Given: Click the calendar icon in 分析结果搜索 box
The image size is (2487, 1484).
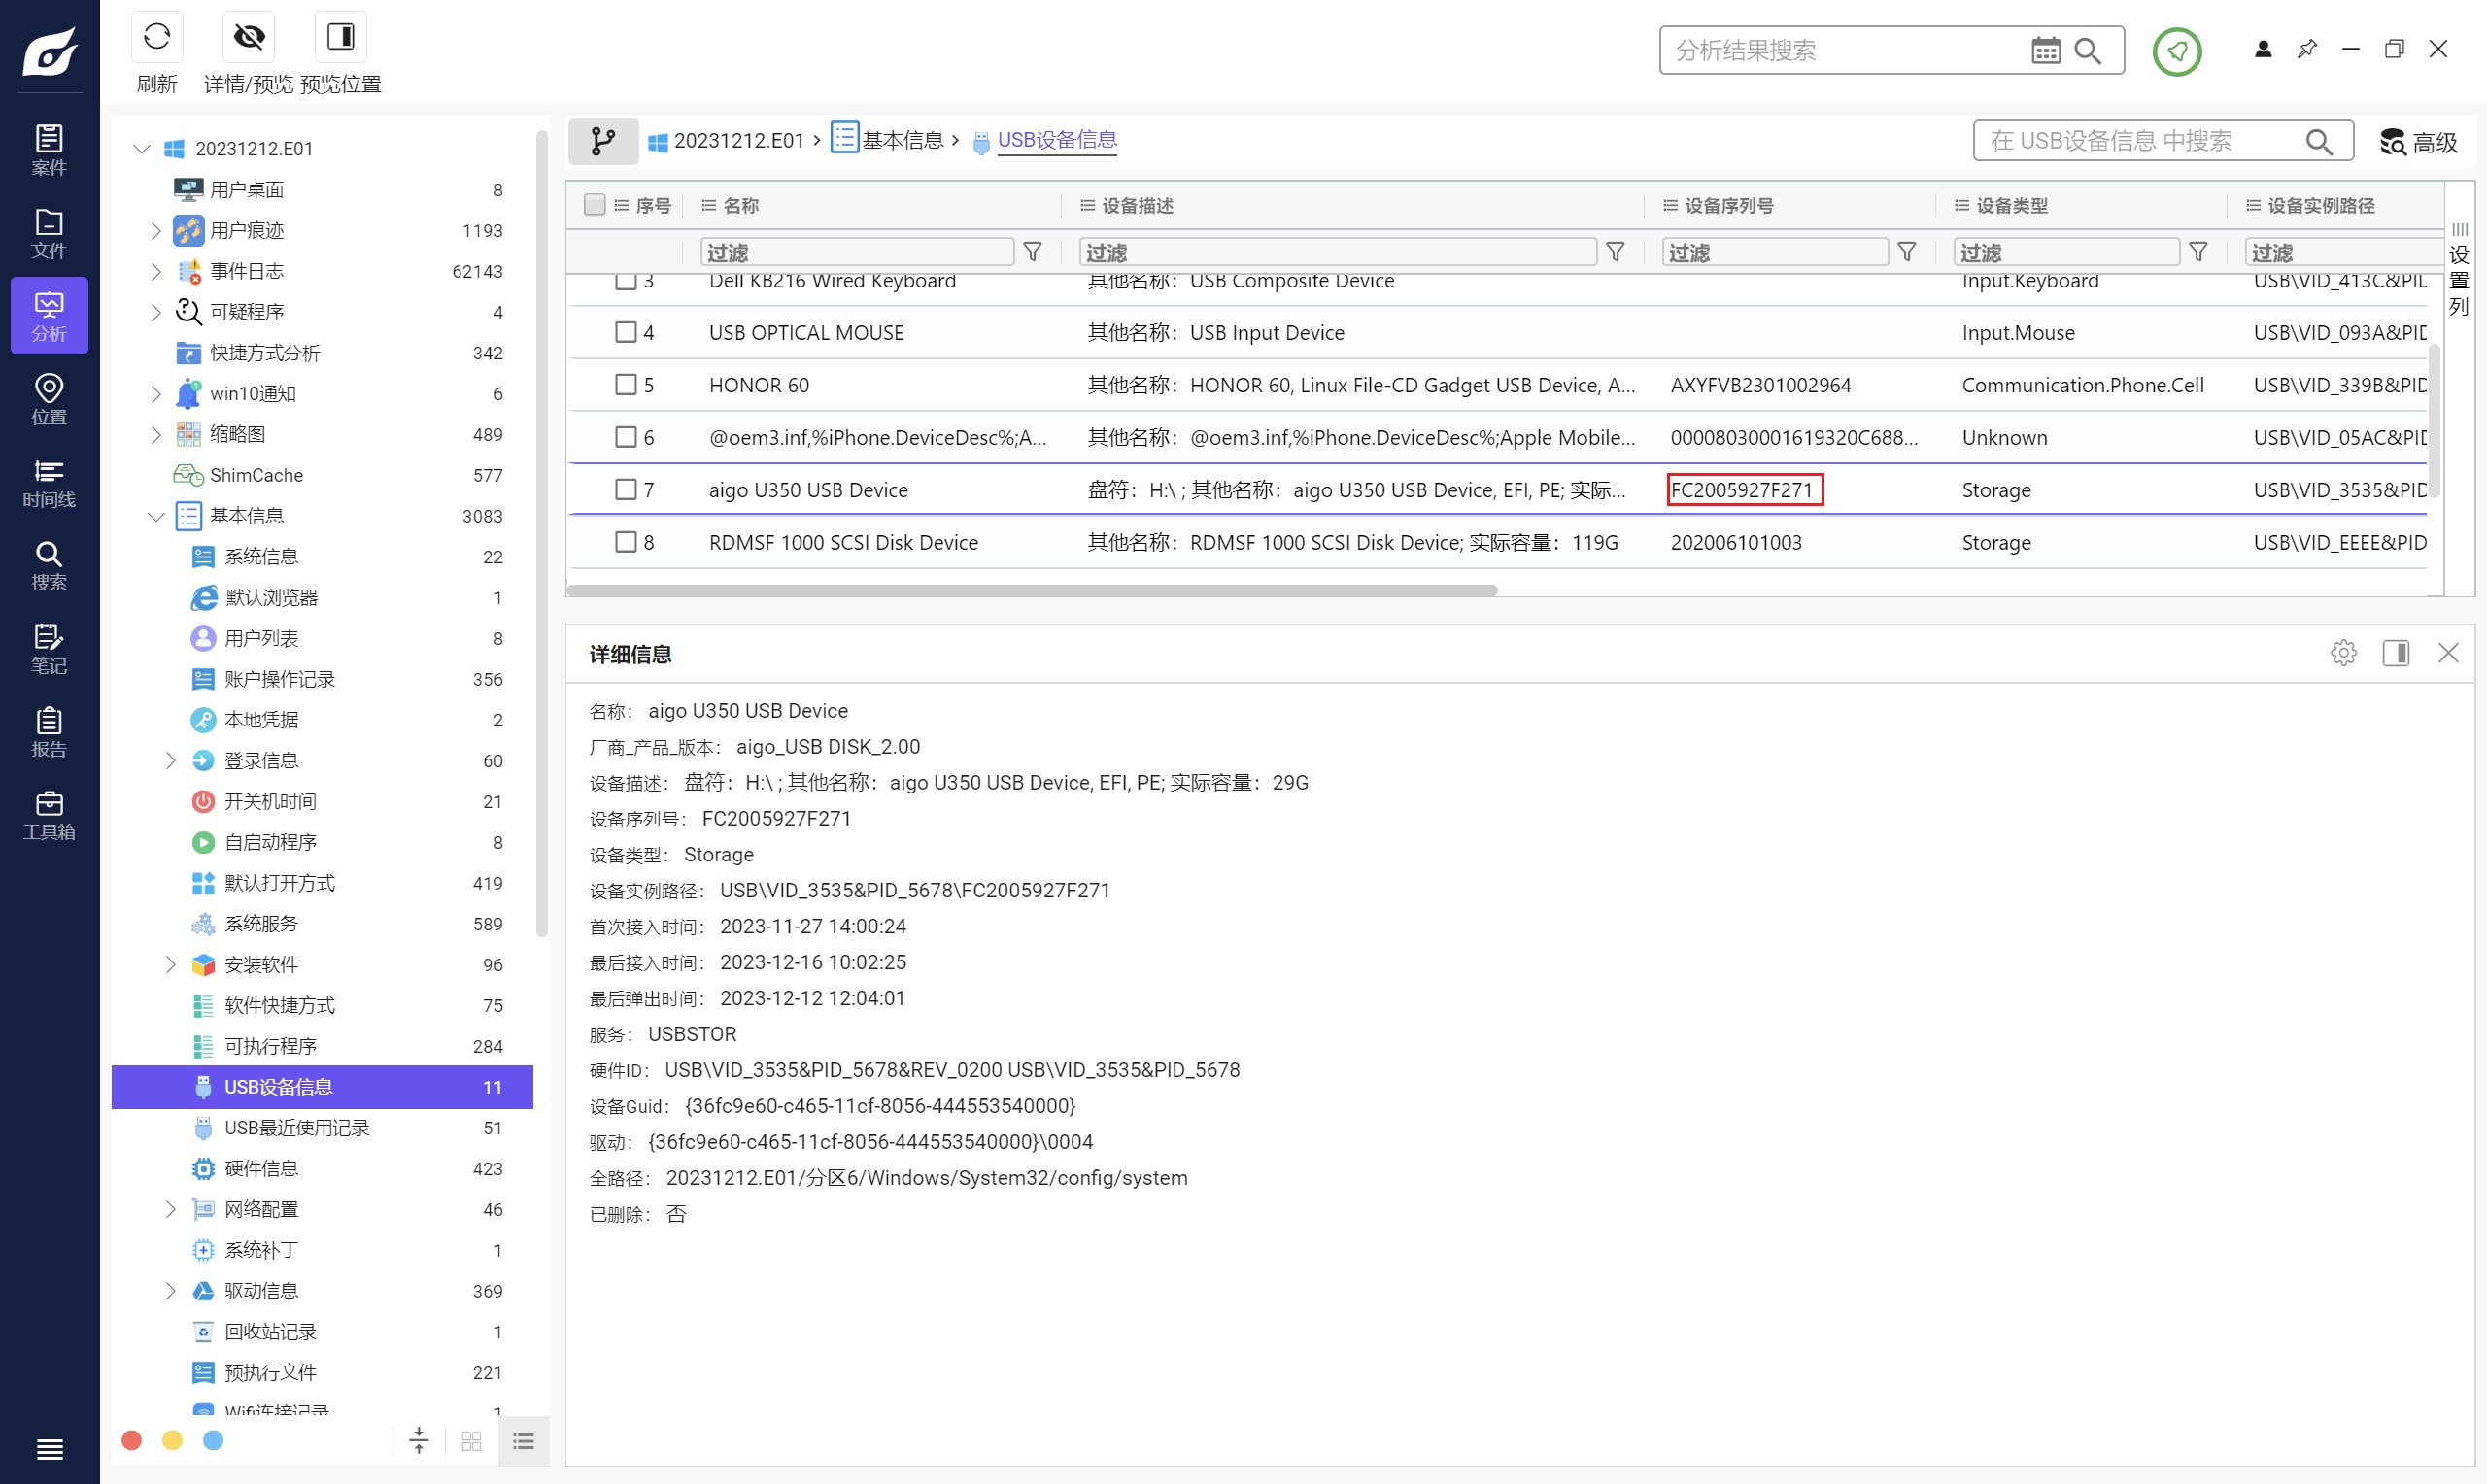Looking at the screenshot, I should pyautogui.click(x=2045, y=50).
